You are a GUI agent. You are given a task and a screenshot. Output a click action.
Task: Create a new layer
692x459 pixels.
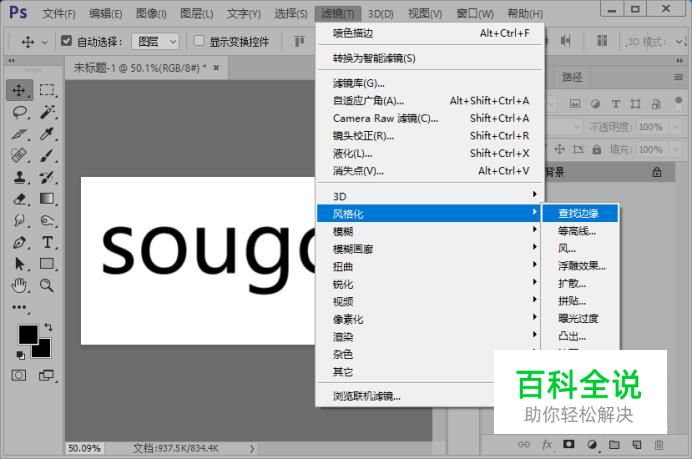[x=637, y=444]
